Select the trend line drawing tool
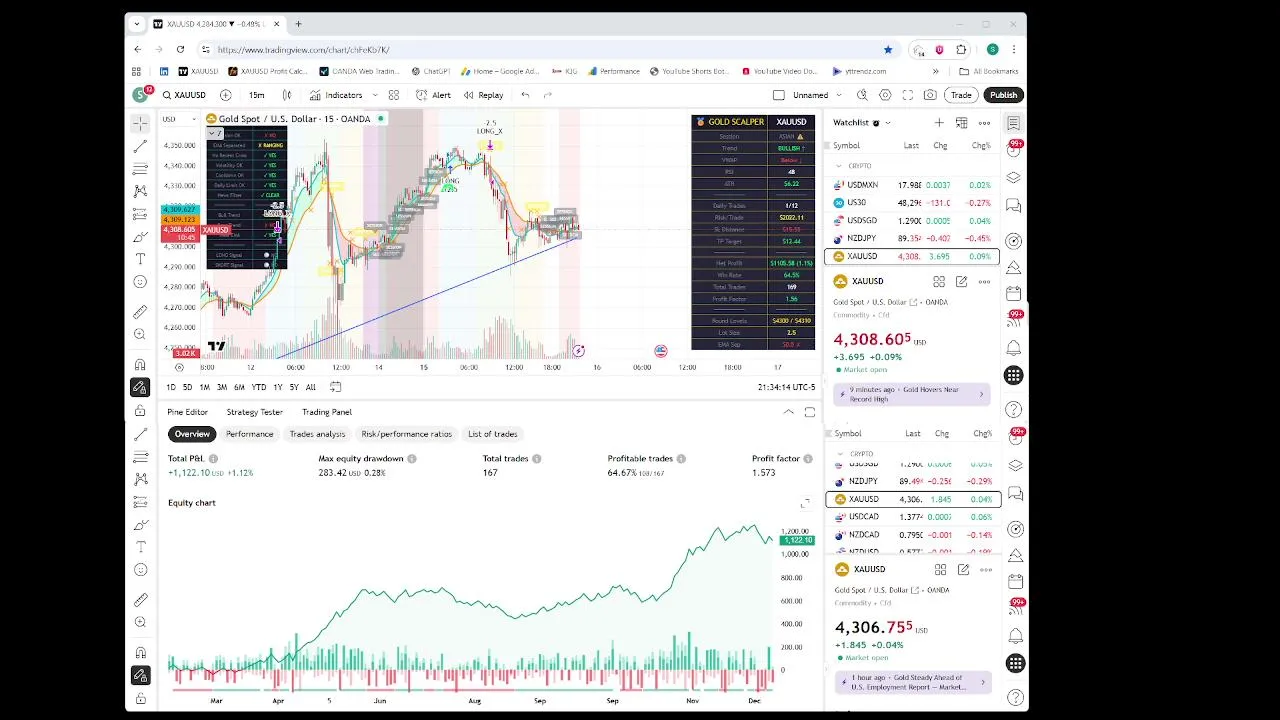This screenshot has height=720, width=1280. pos(140,146)
